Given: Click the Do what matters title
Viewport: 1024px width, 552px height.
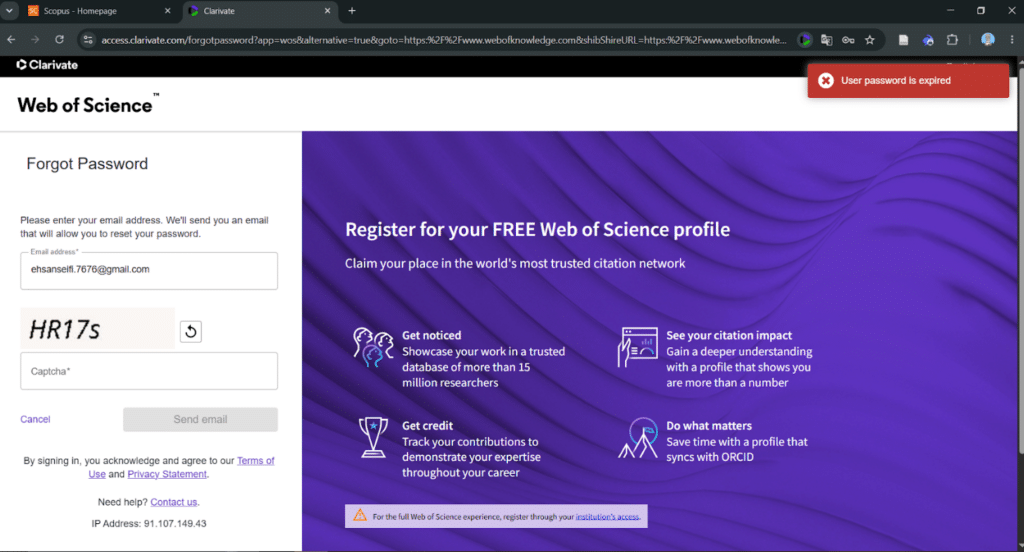Looking at the screenshot, I should click(709, 426).
